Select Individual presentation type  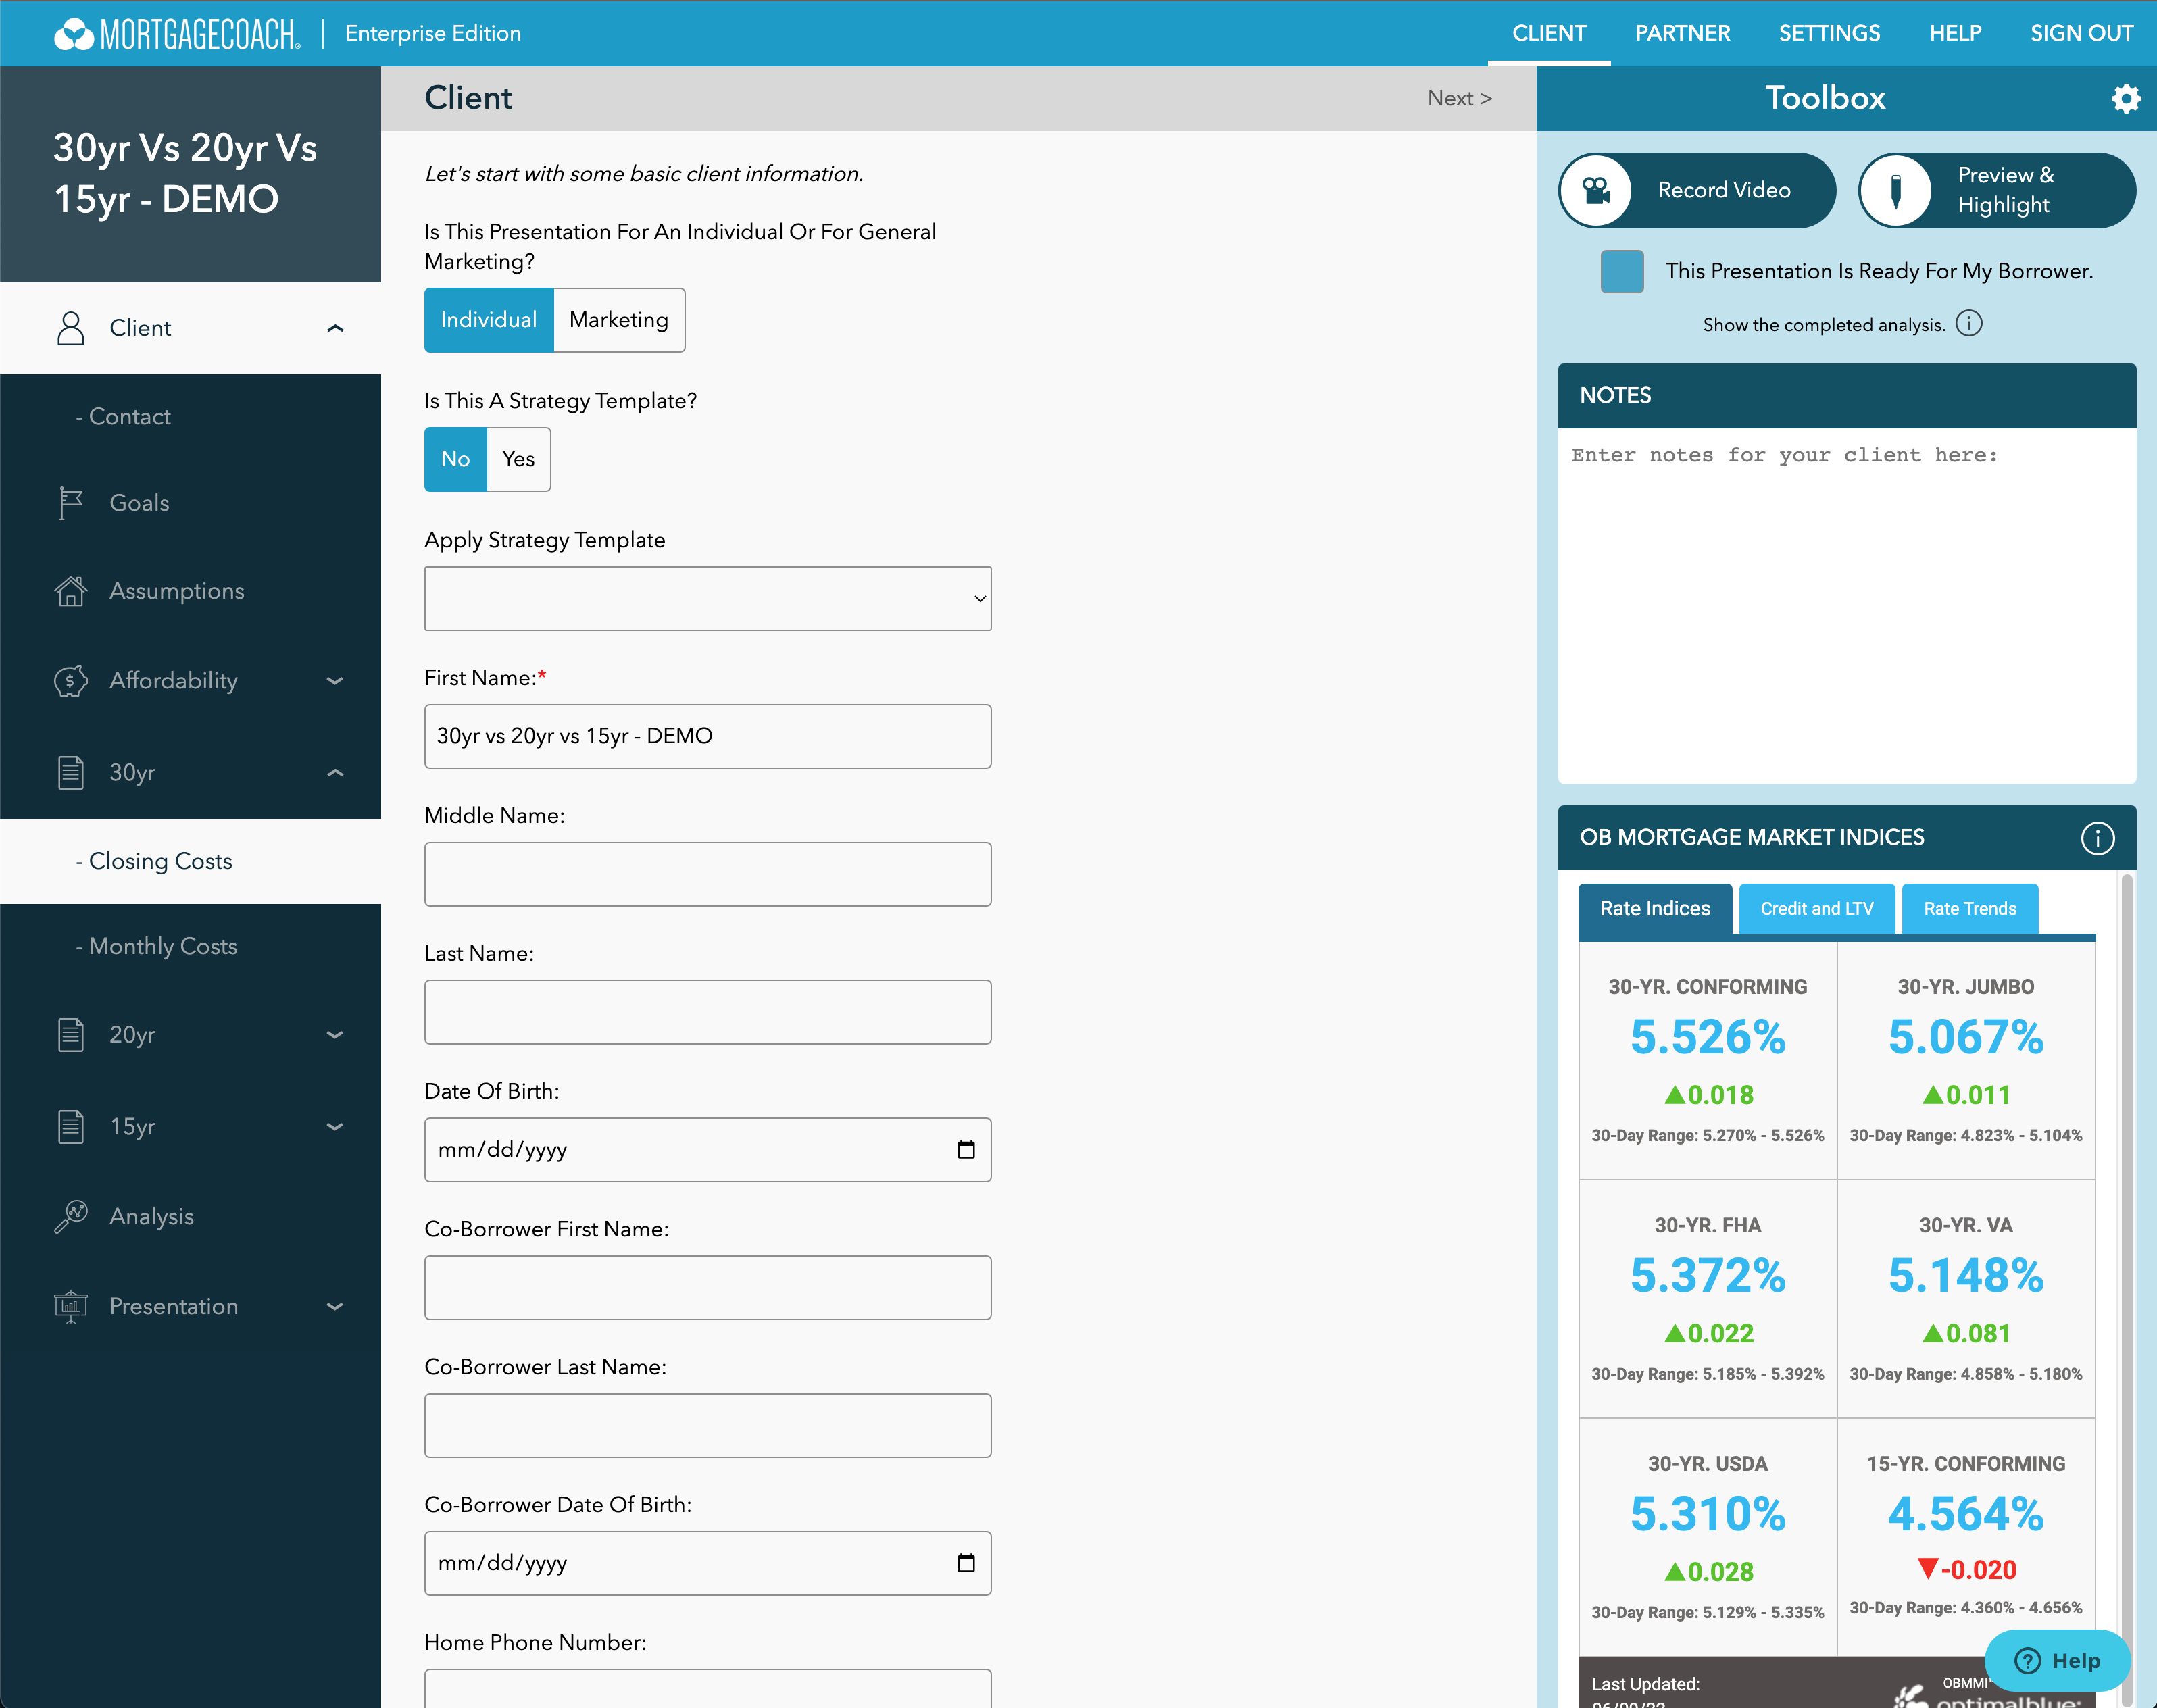click(489, 320)
